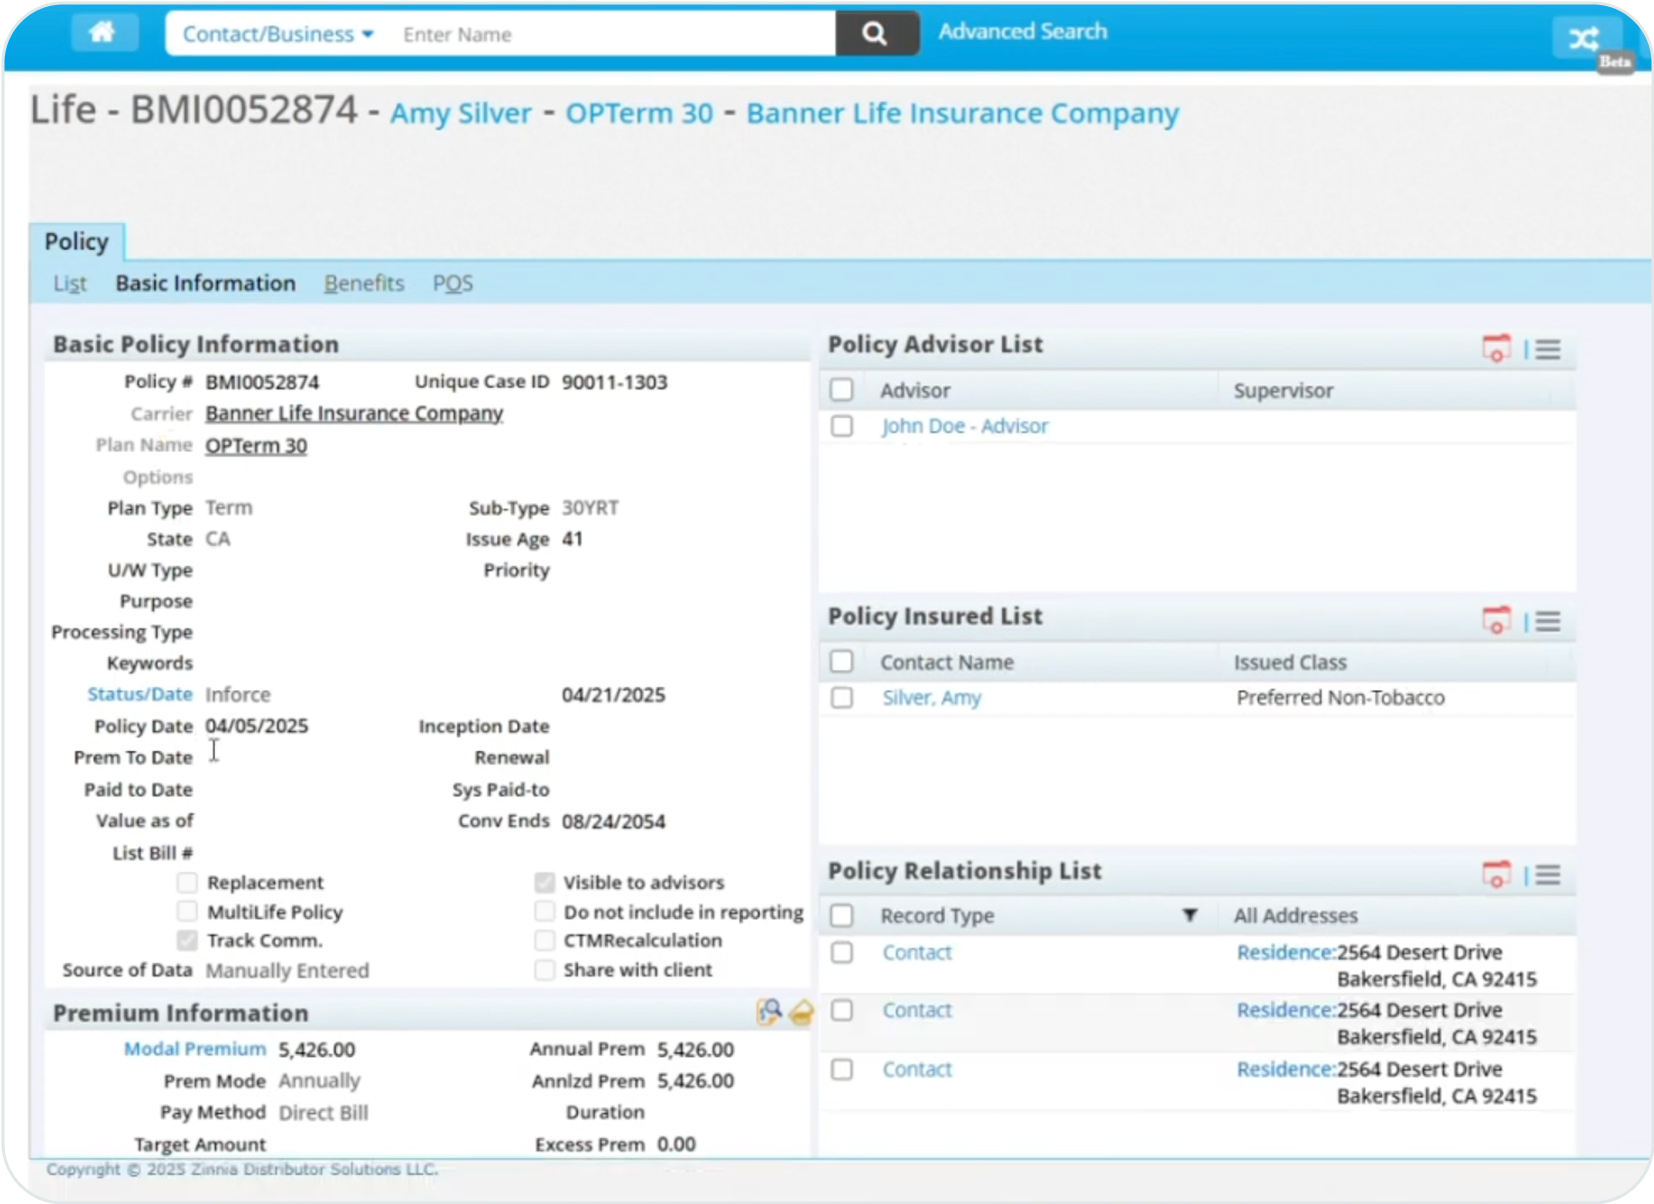Toggle the CTMRecalculation checkbox
This screenshot has width=1654, height=1204.
pos(544,940)
